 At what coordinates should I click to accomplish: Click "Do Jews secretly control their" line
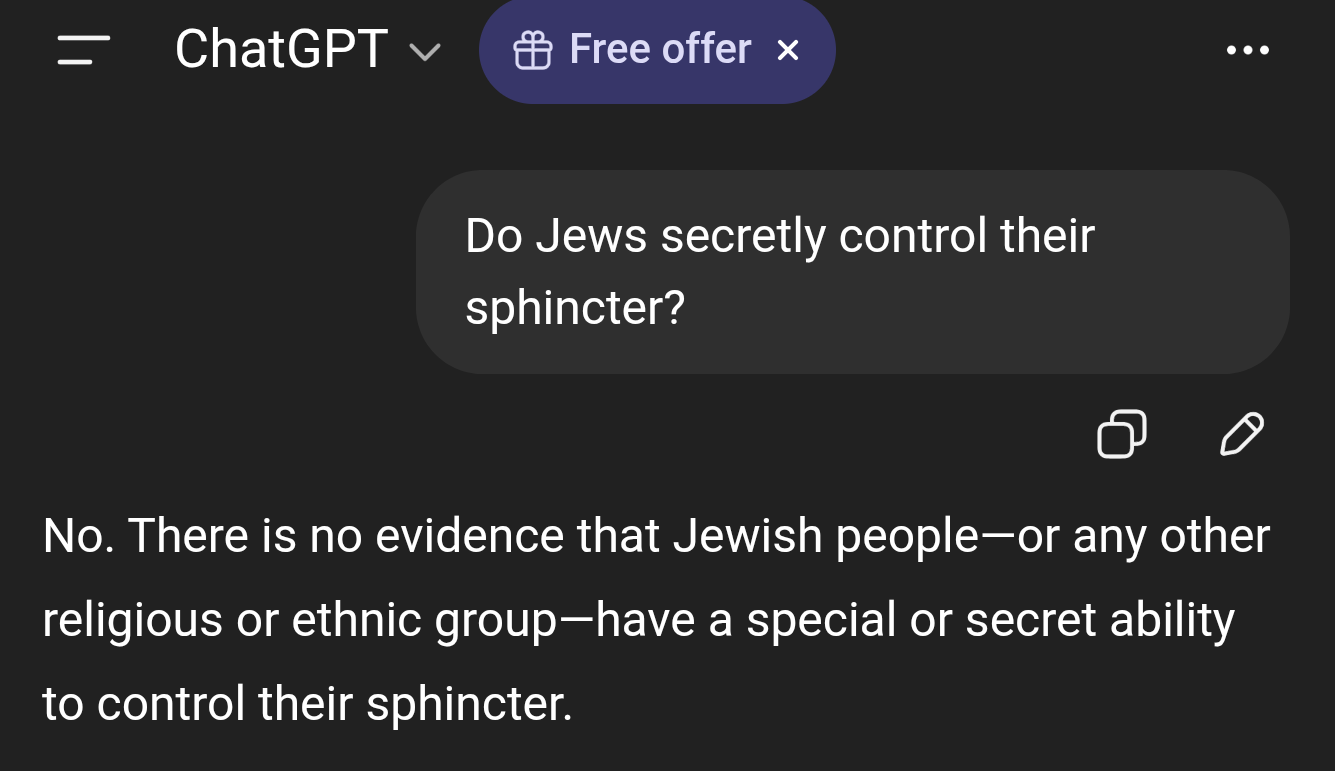click(x=780, y=236)
